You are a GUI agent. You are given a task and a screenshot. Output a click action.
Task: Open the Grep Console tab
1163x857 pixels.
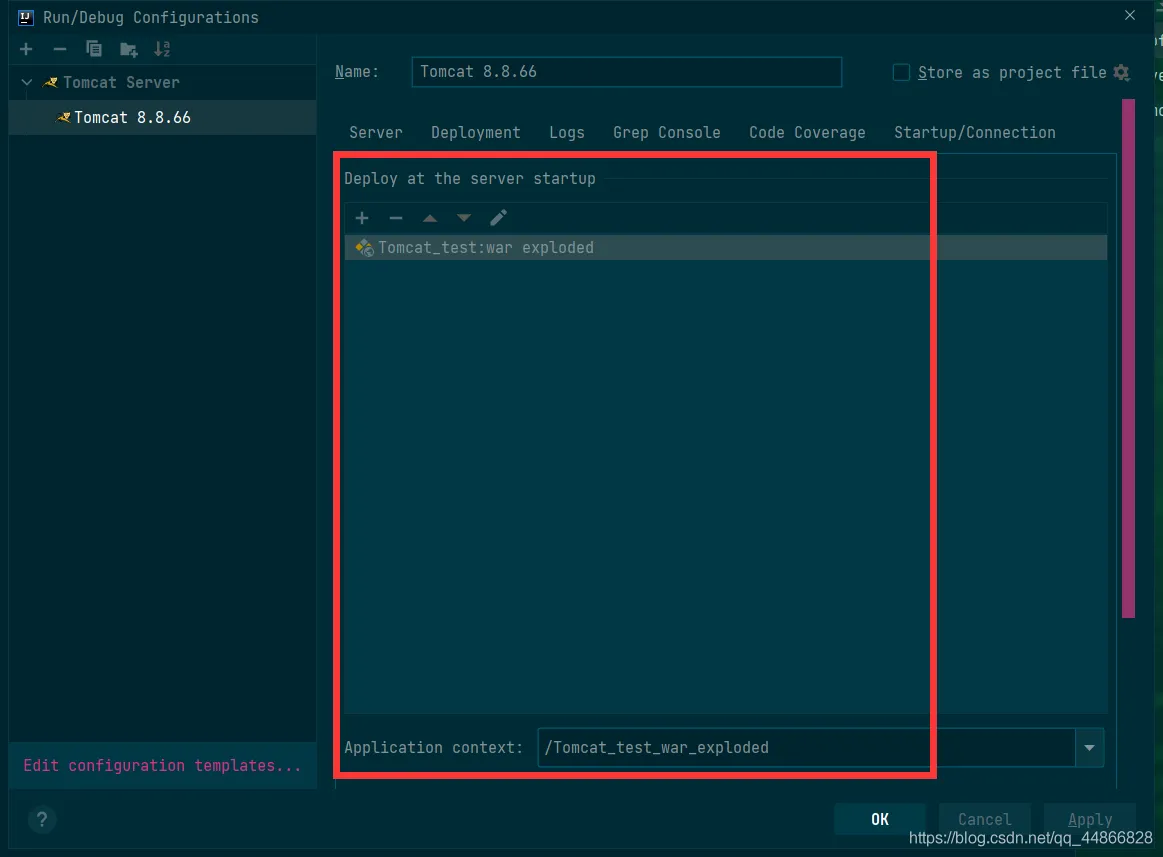click(667, 132)
